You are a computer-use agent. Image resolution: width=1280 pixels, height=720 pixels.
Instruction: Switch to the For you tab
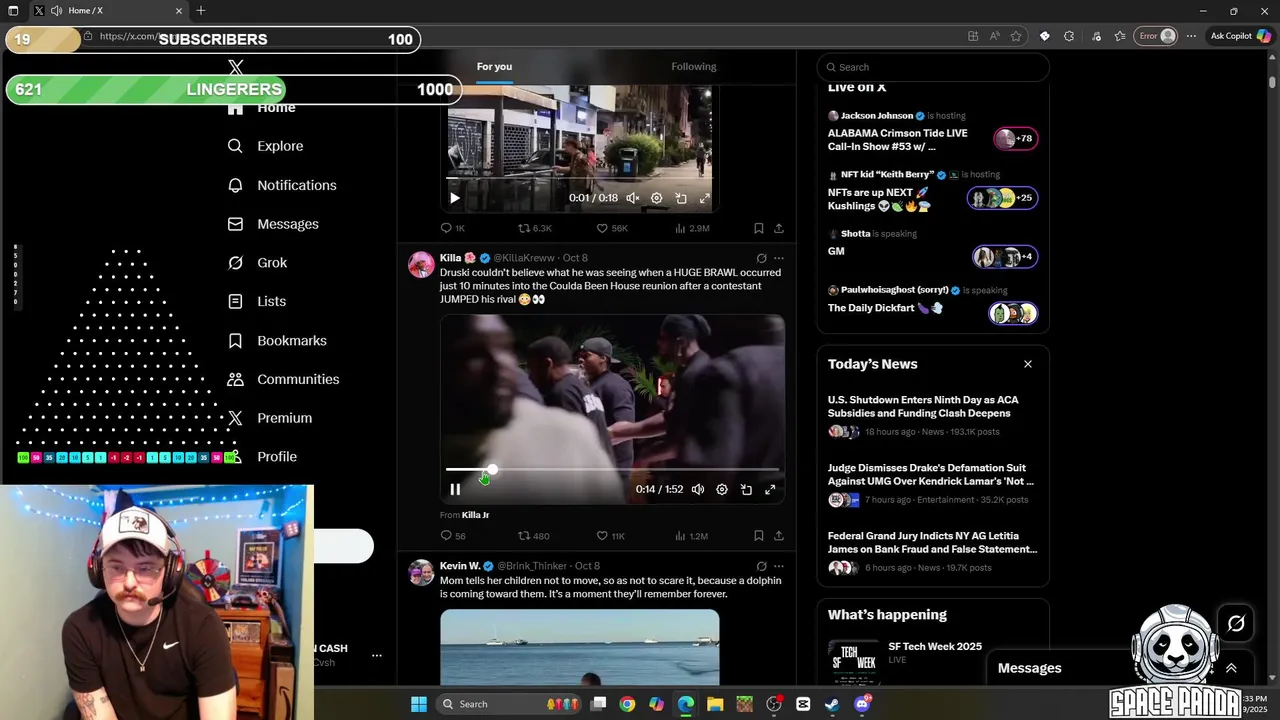click(494, 67)
